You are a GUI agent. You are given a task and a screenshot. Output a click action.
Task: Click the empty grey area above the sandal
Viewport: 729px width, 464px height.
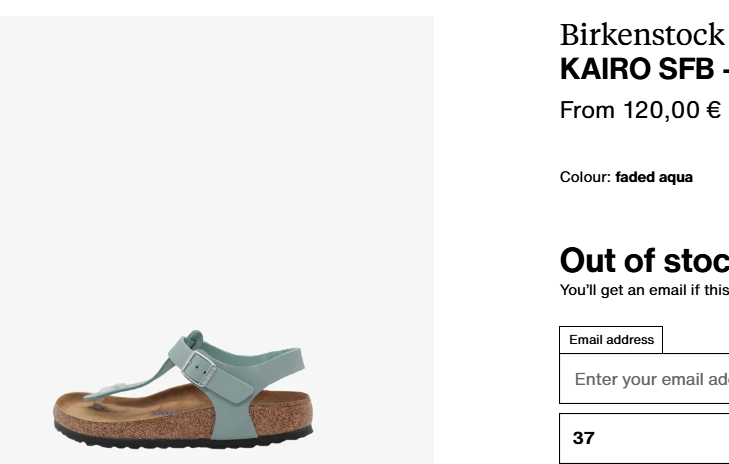coord(217,163)
